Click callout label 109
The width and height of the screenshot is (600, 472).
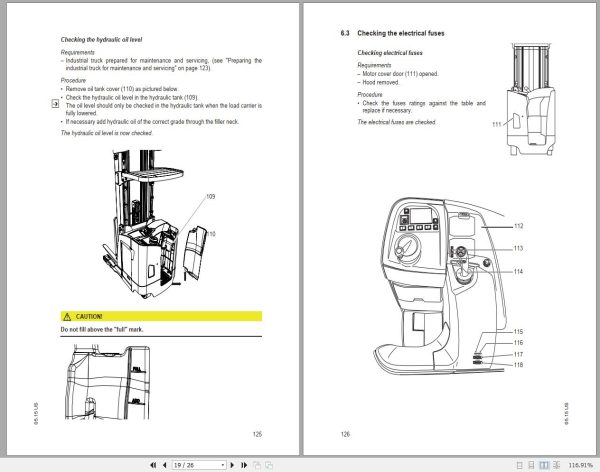210,196
